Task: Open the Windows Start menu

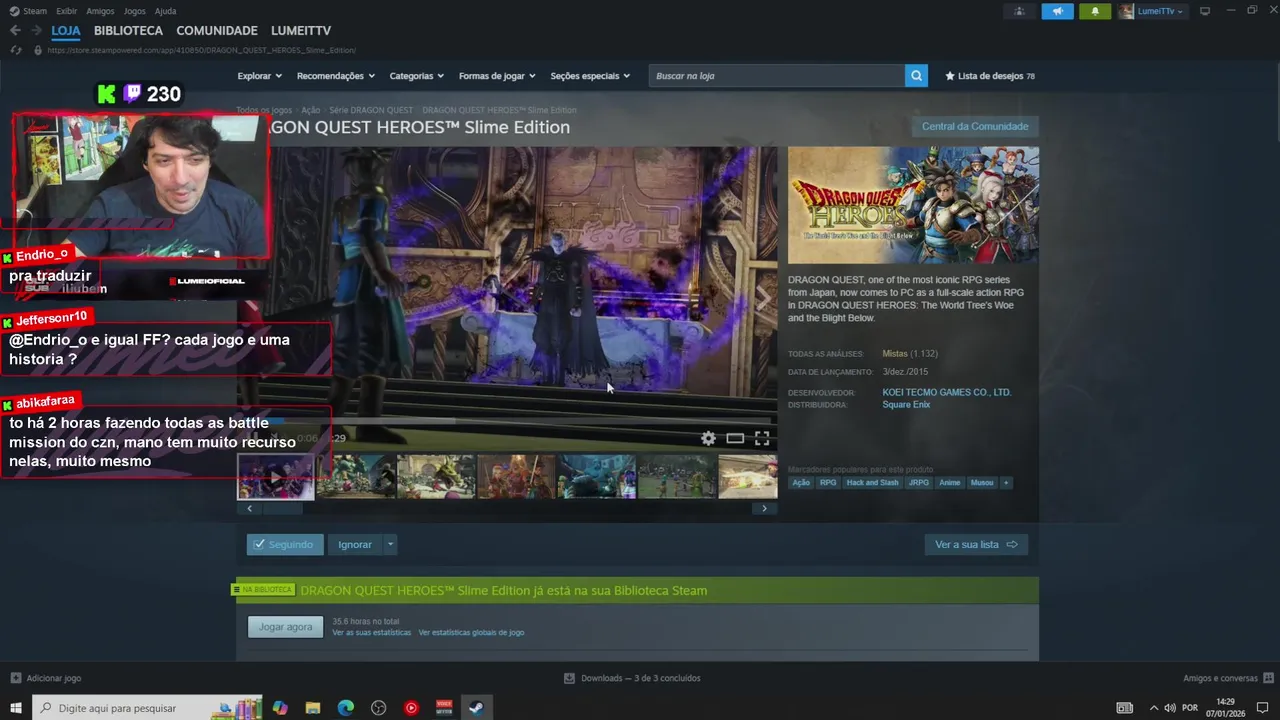Action: pos(16,708)
